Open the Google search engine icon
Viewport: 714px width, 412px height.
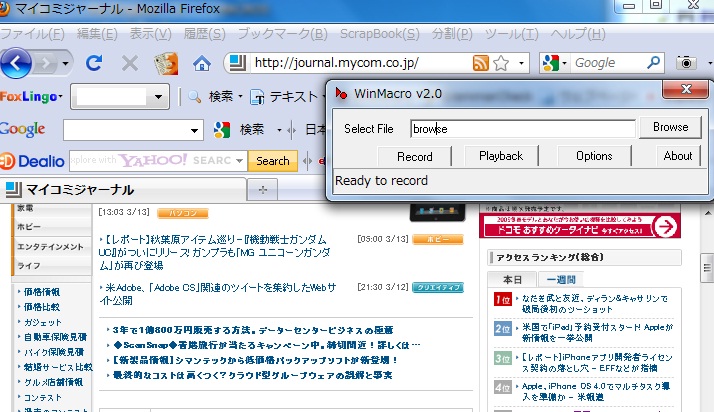pos(551,63)
